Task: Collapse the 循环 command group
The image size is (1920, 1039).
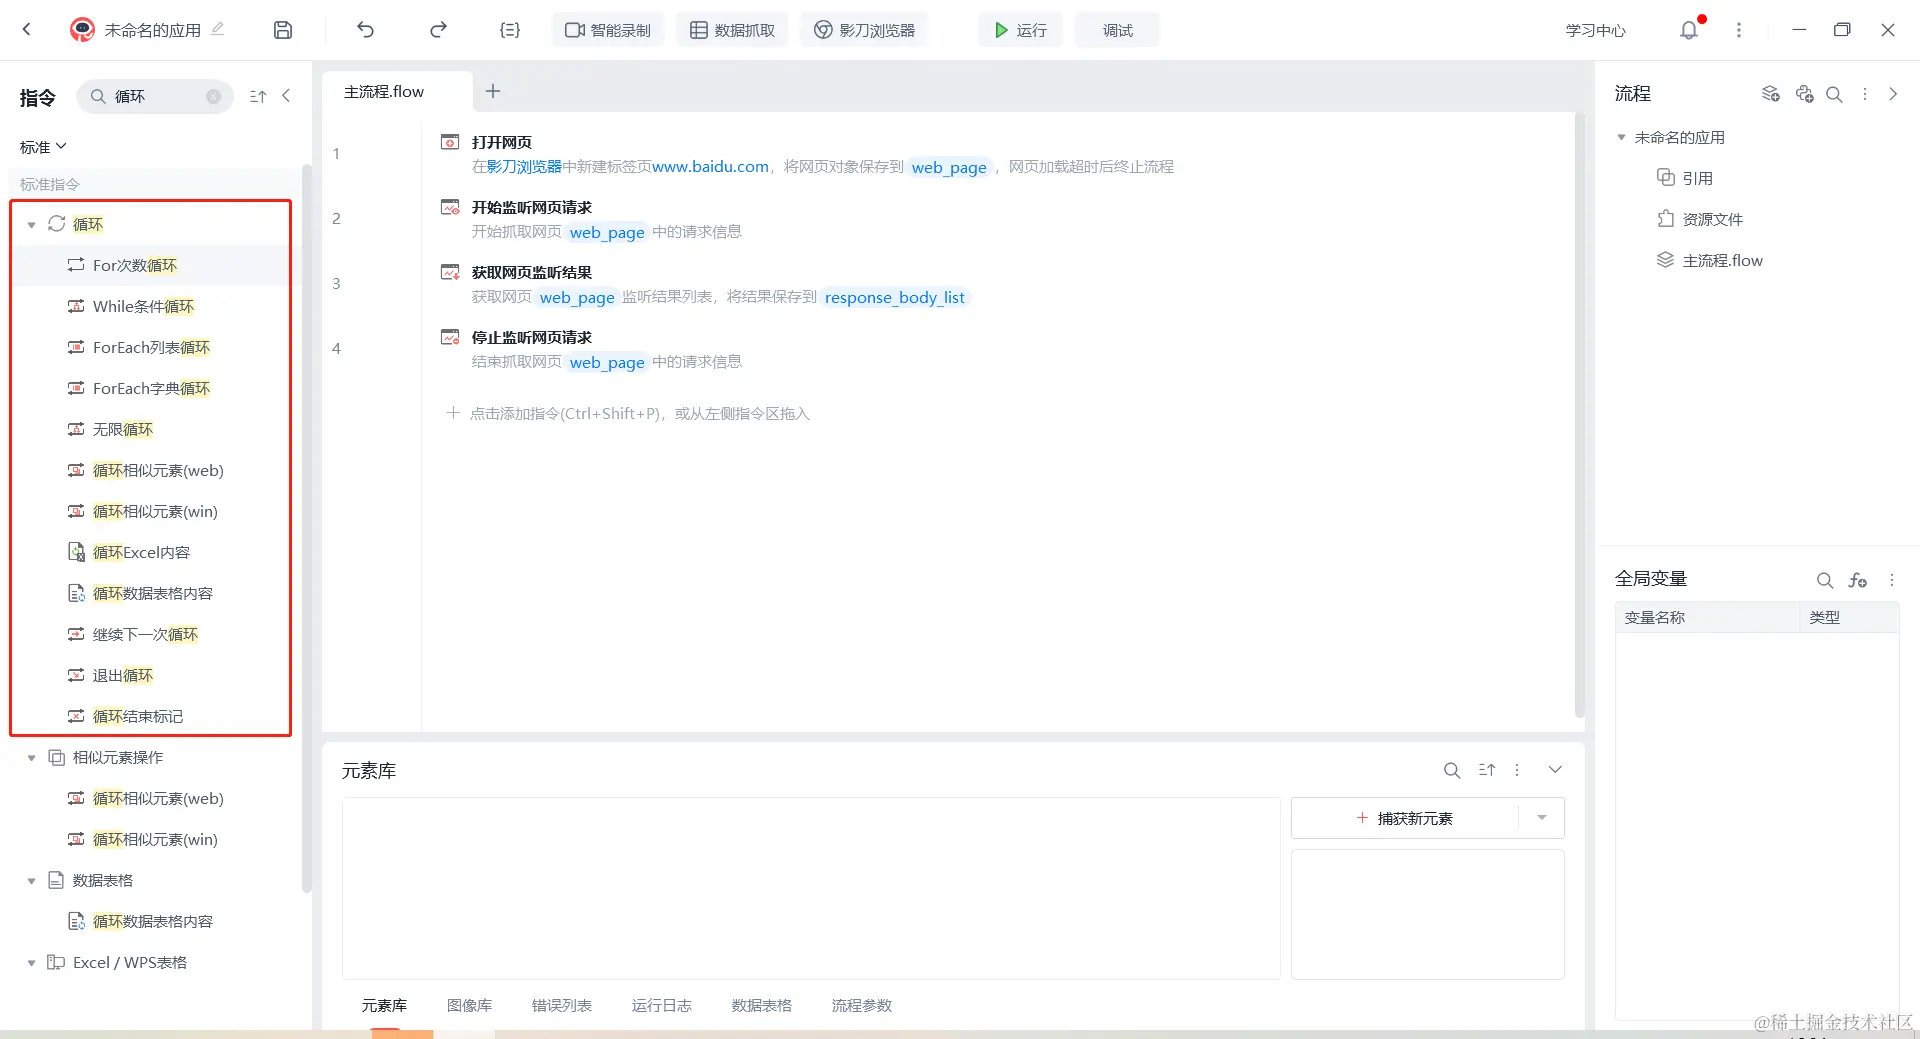Action: point(31,225)
